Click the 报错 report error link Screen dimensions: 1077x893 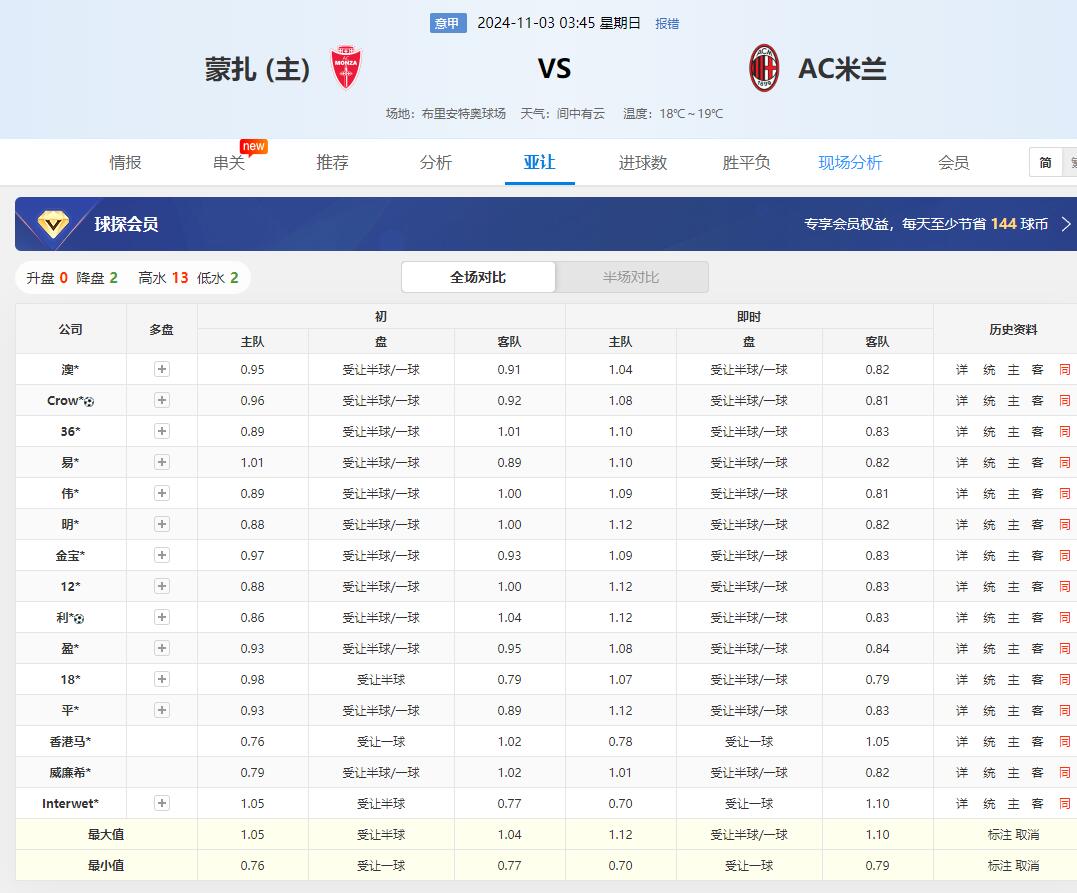666,23
